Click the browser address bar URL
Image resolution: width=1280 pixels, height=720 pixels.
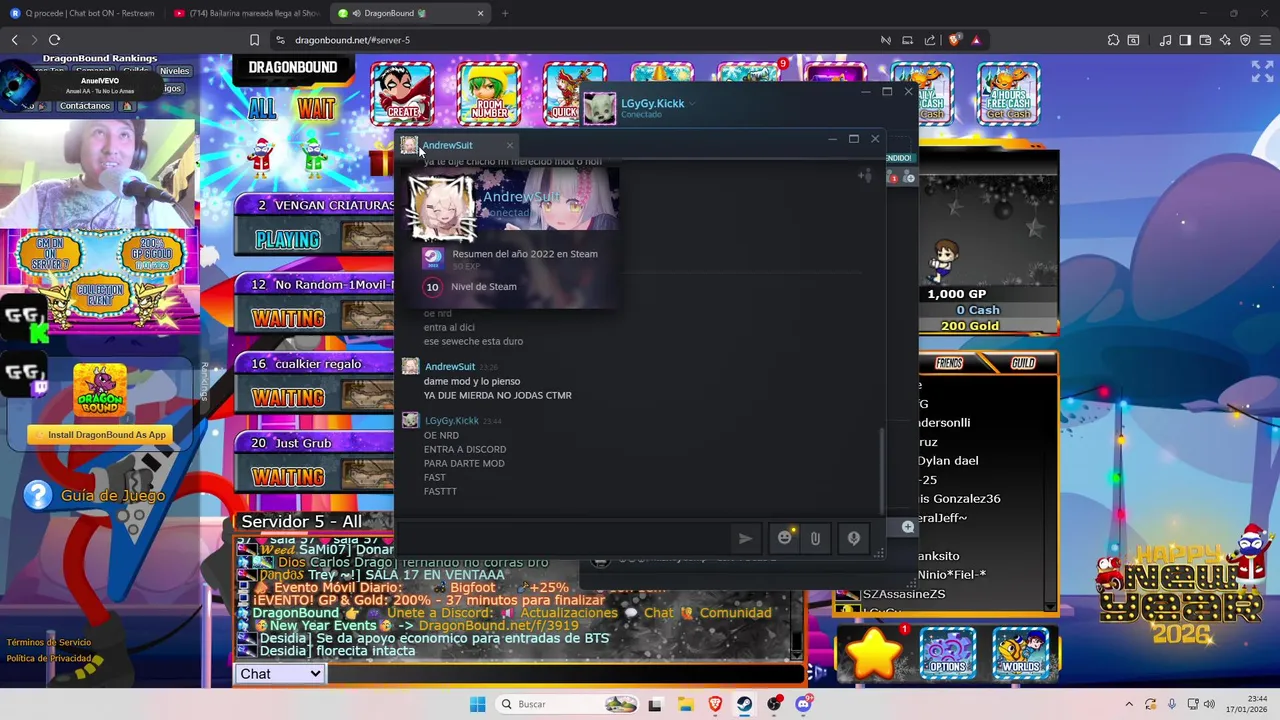click(352, 40)
